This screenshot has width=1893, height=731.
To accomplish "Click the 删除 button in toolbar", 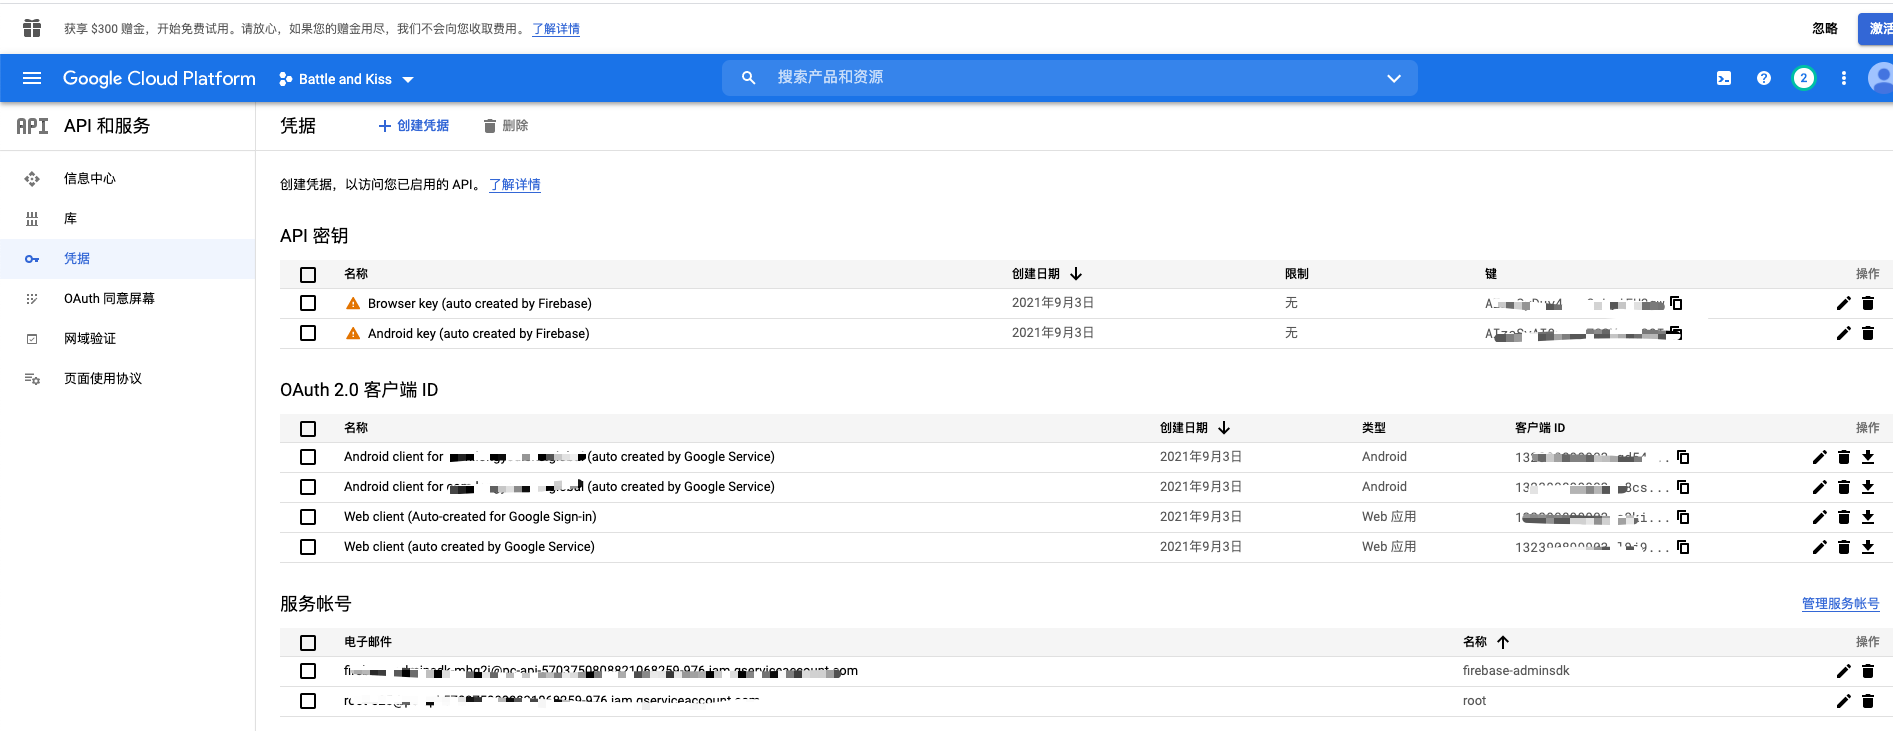I will click(505, 126).
